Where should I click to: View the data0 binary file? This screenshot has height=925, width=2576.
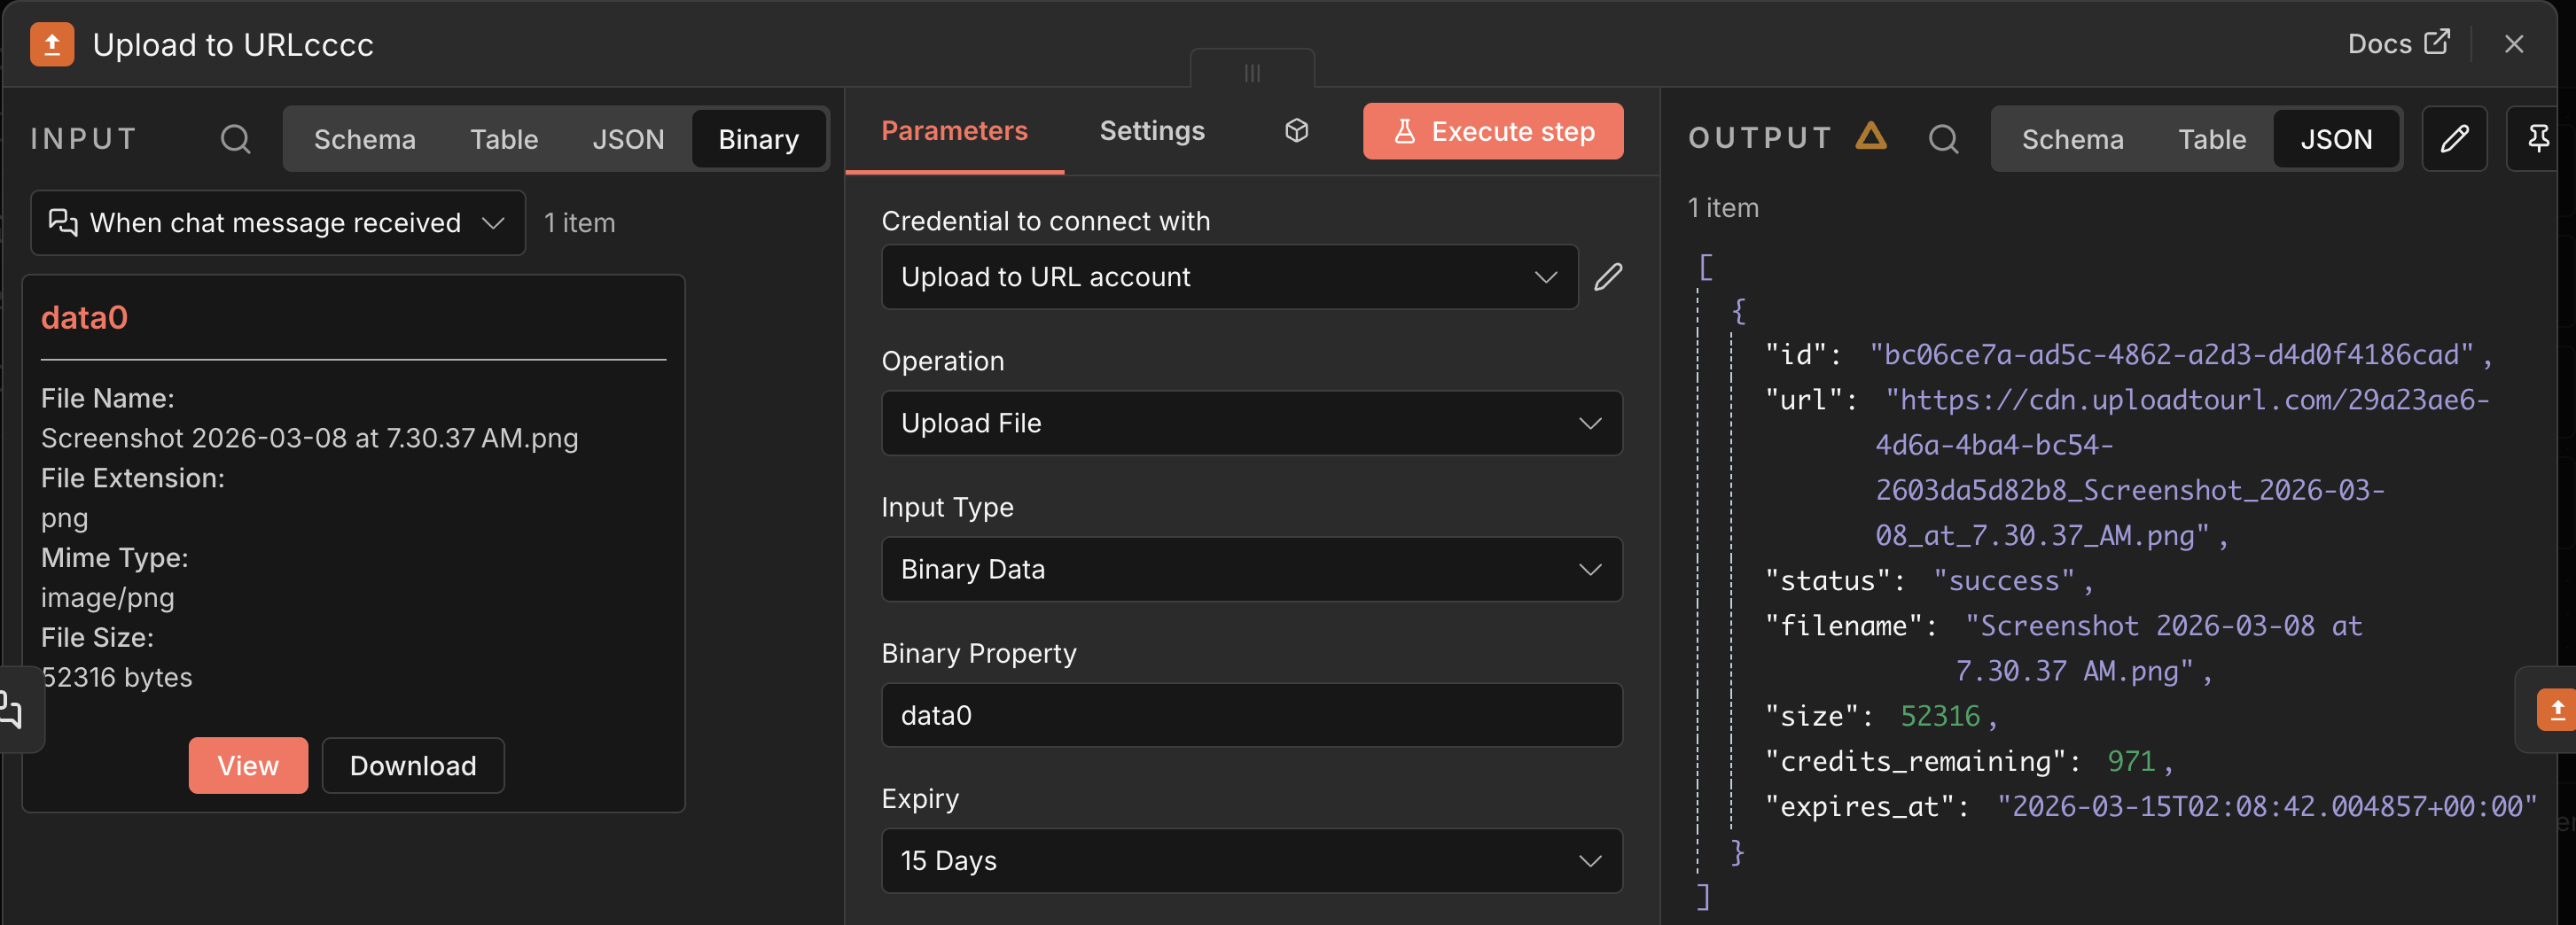click(248, 765)
